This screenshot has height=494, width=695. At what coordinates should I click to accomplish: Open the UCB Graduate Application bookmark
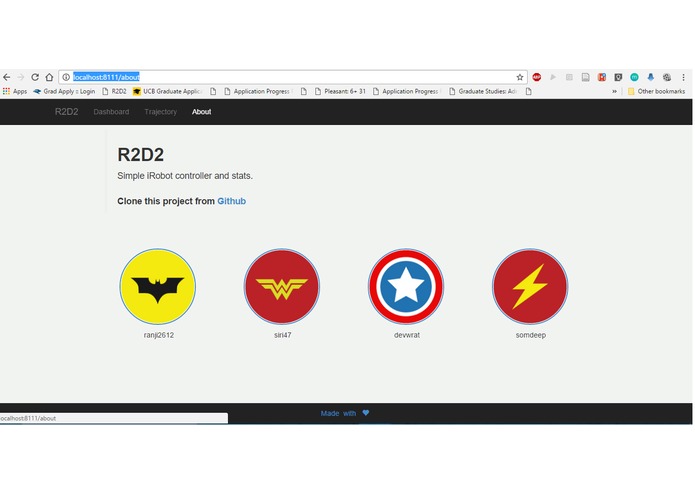168,91
